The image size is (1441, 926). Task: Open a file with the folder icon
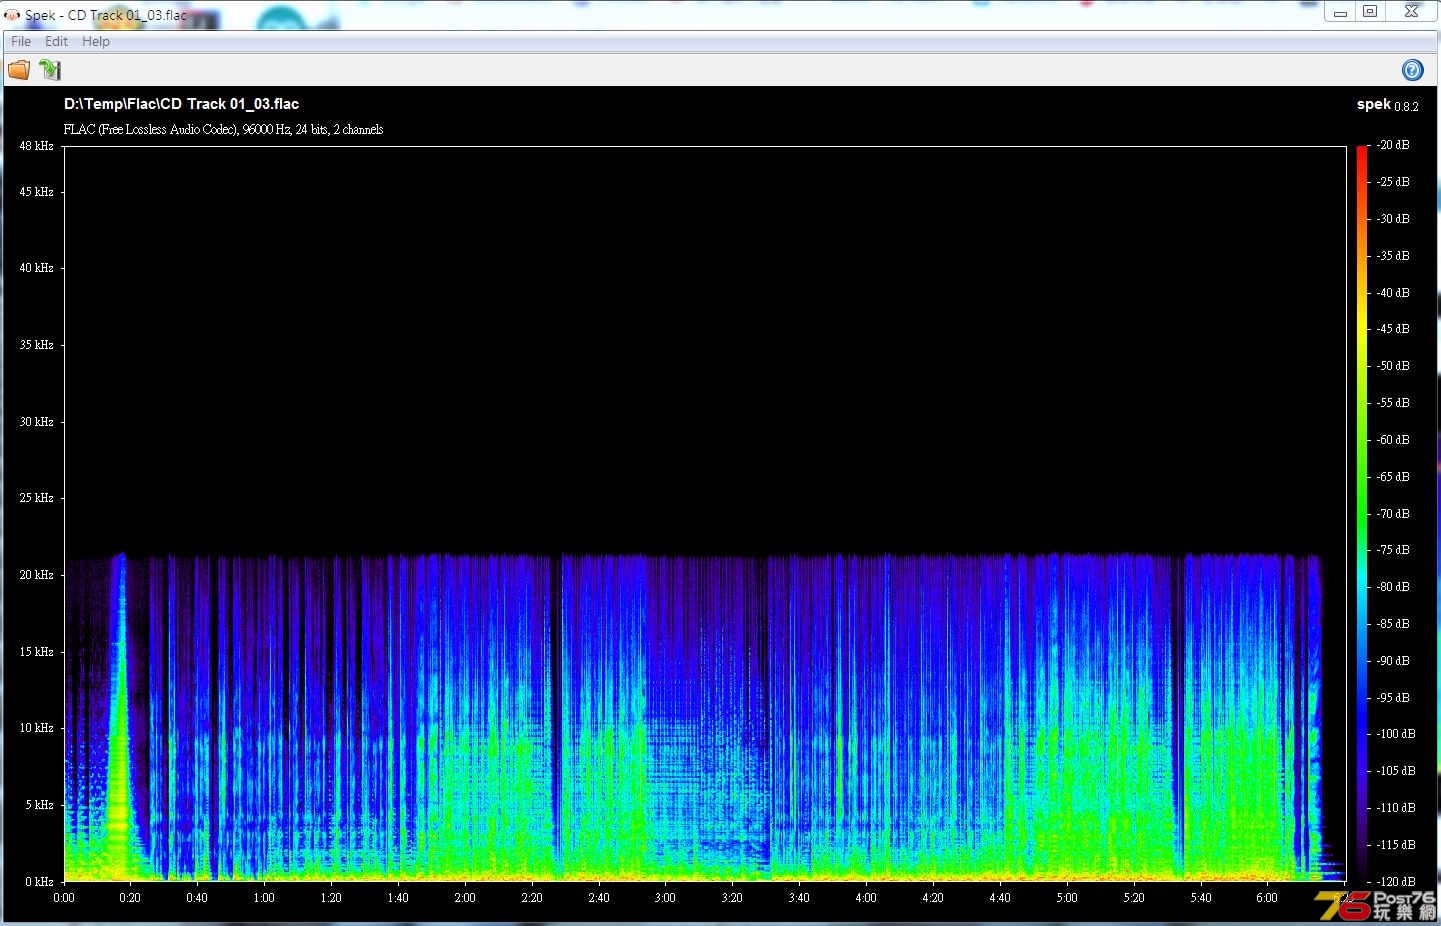tap(19, 69)
